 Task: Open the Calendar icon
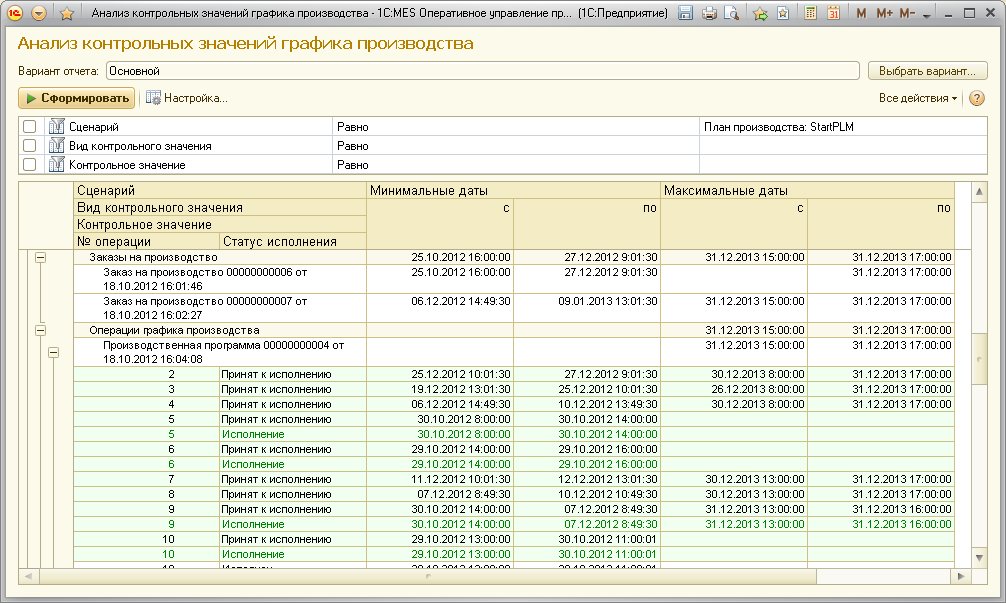pyautogui.click(x=833, y=14)
